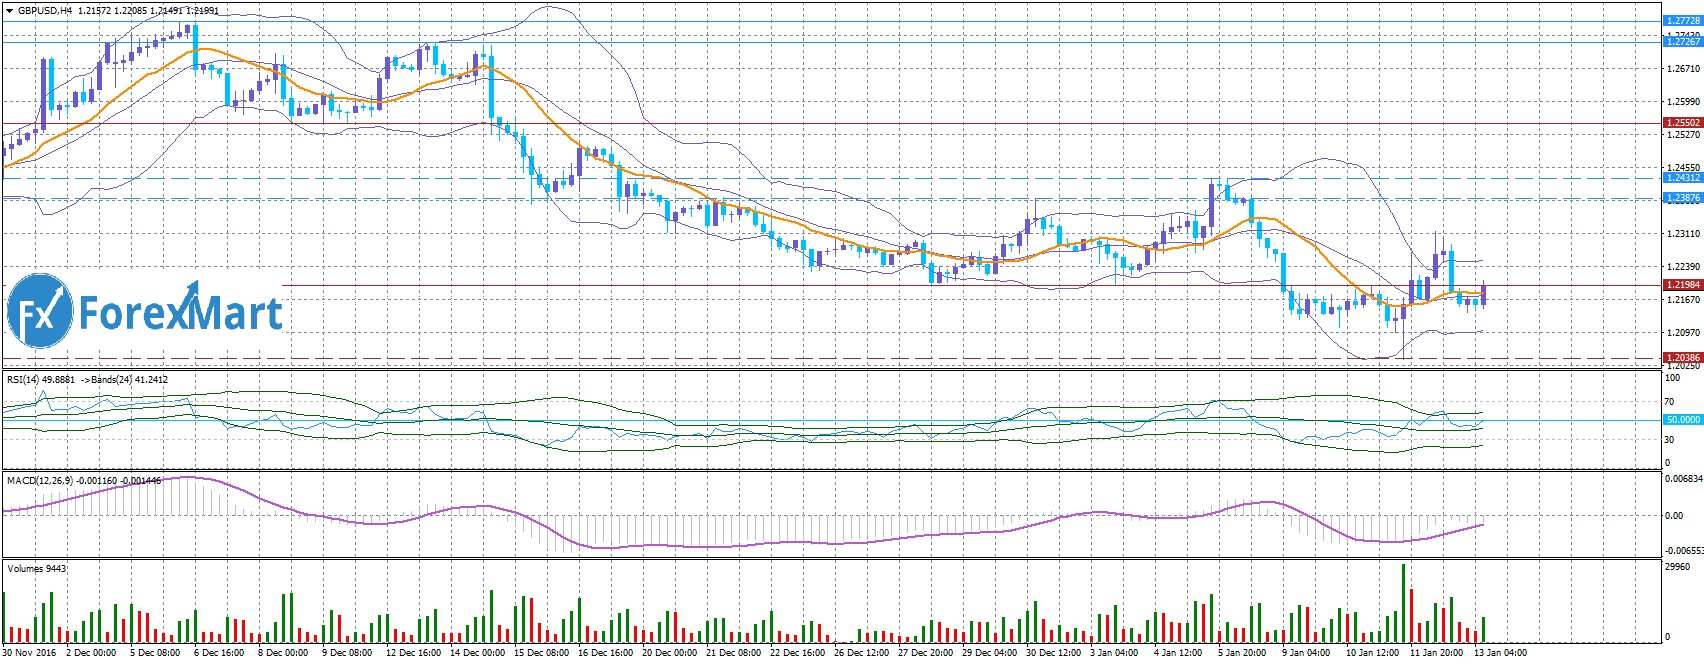Select the 30 Nov 2016 date label
1704x664 pixels.
(x=30, y=653)
